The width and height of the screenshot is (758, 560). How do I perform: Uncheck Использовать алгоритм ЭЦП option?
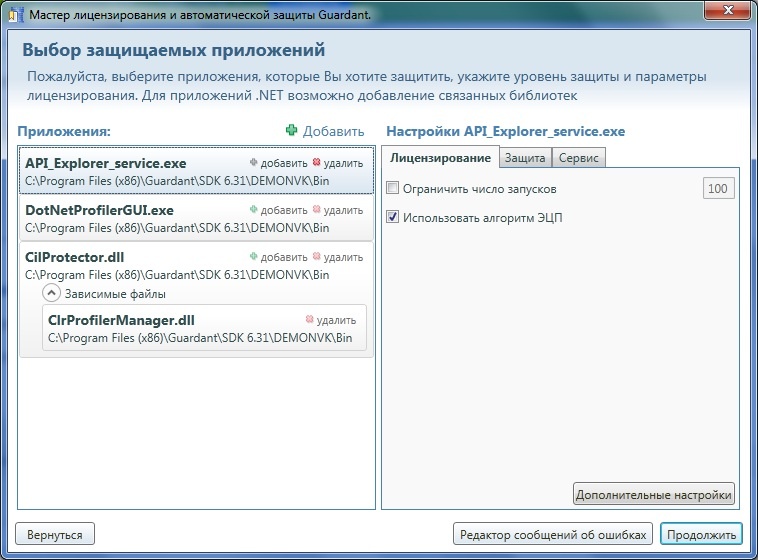(x=393, y=217)
